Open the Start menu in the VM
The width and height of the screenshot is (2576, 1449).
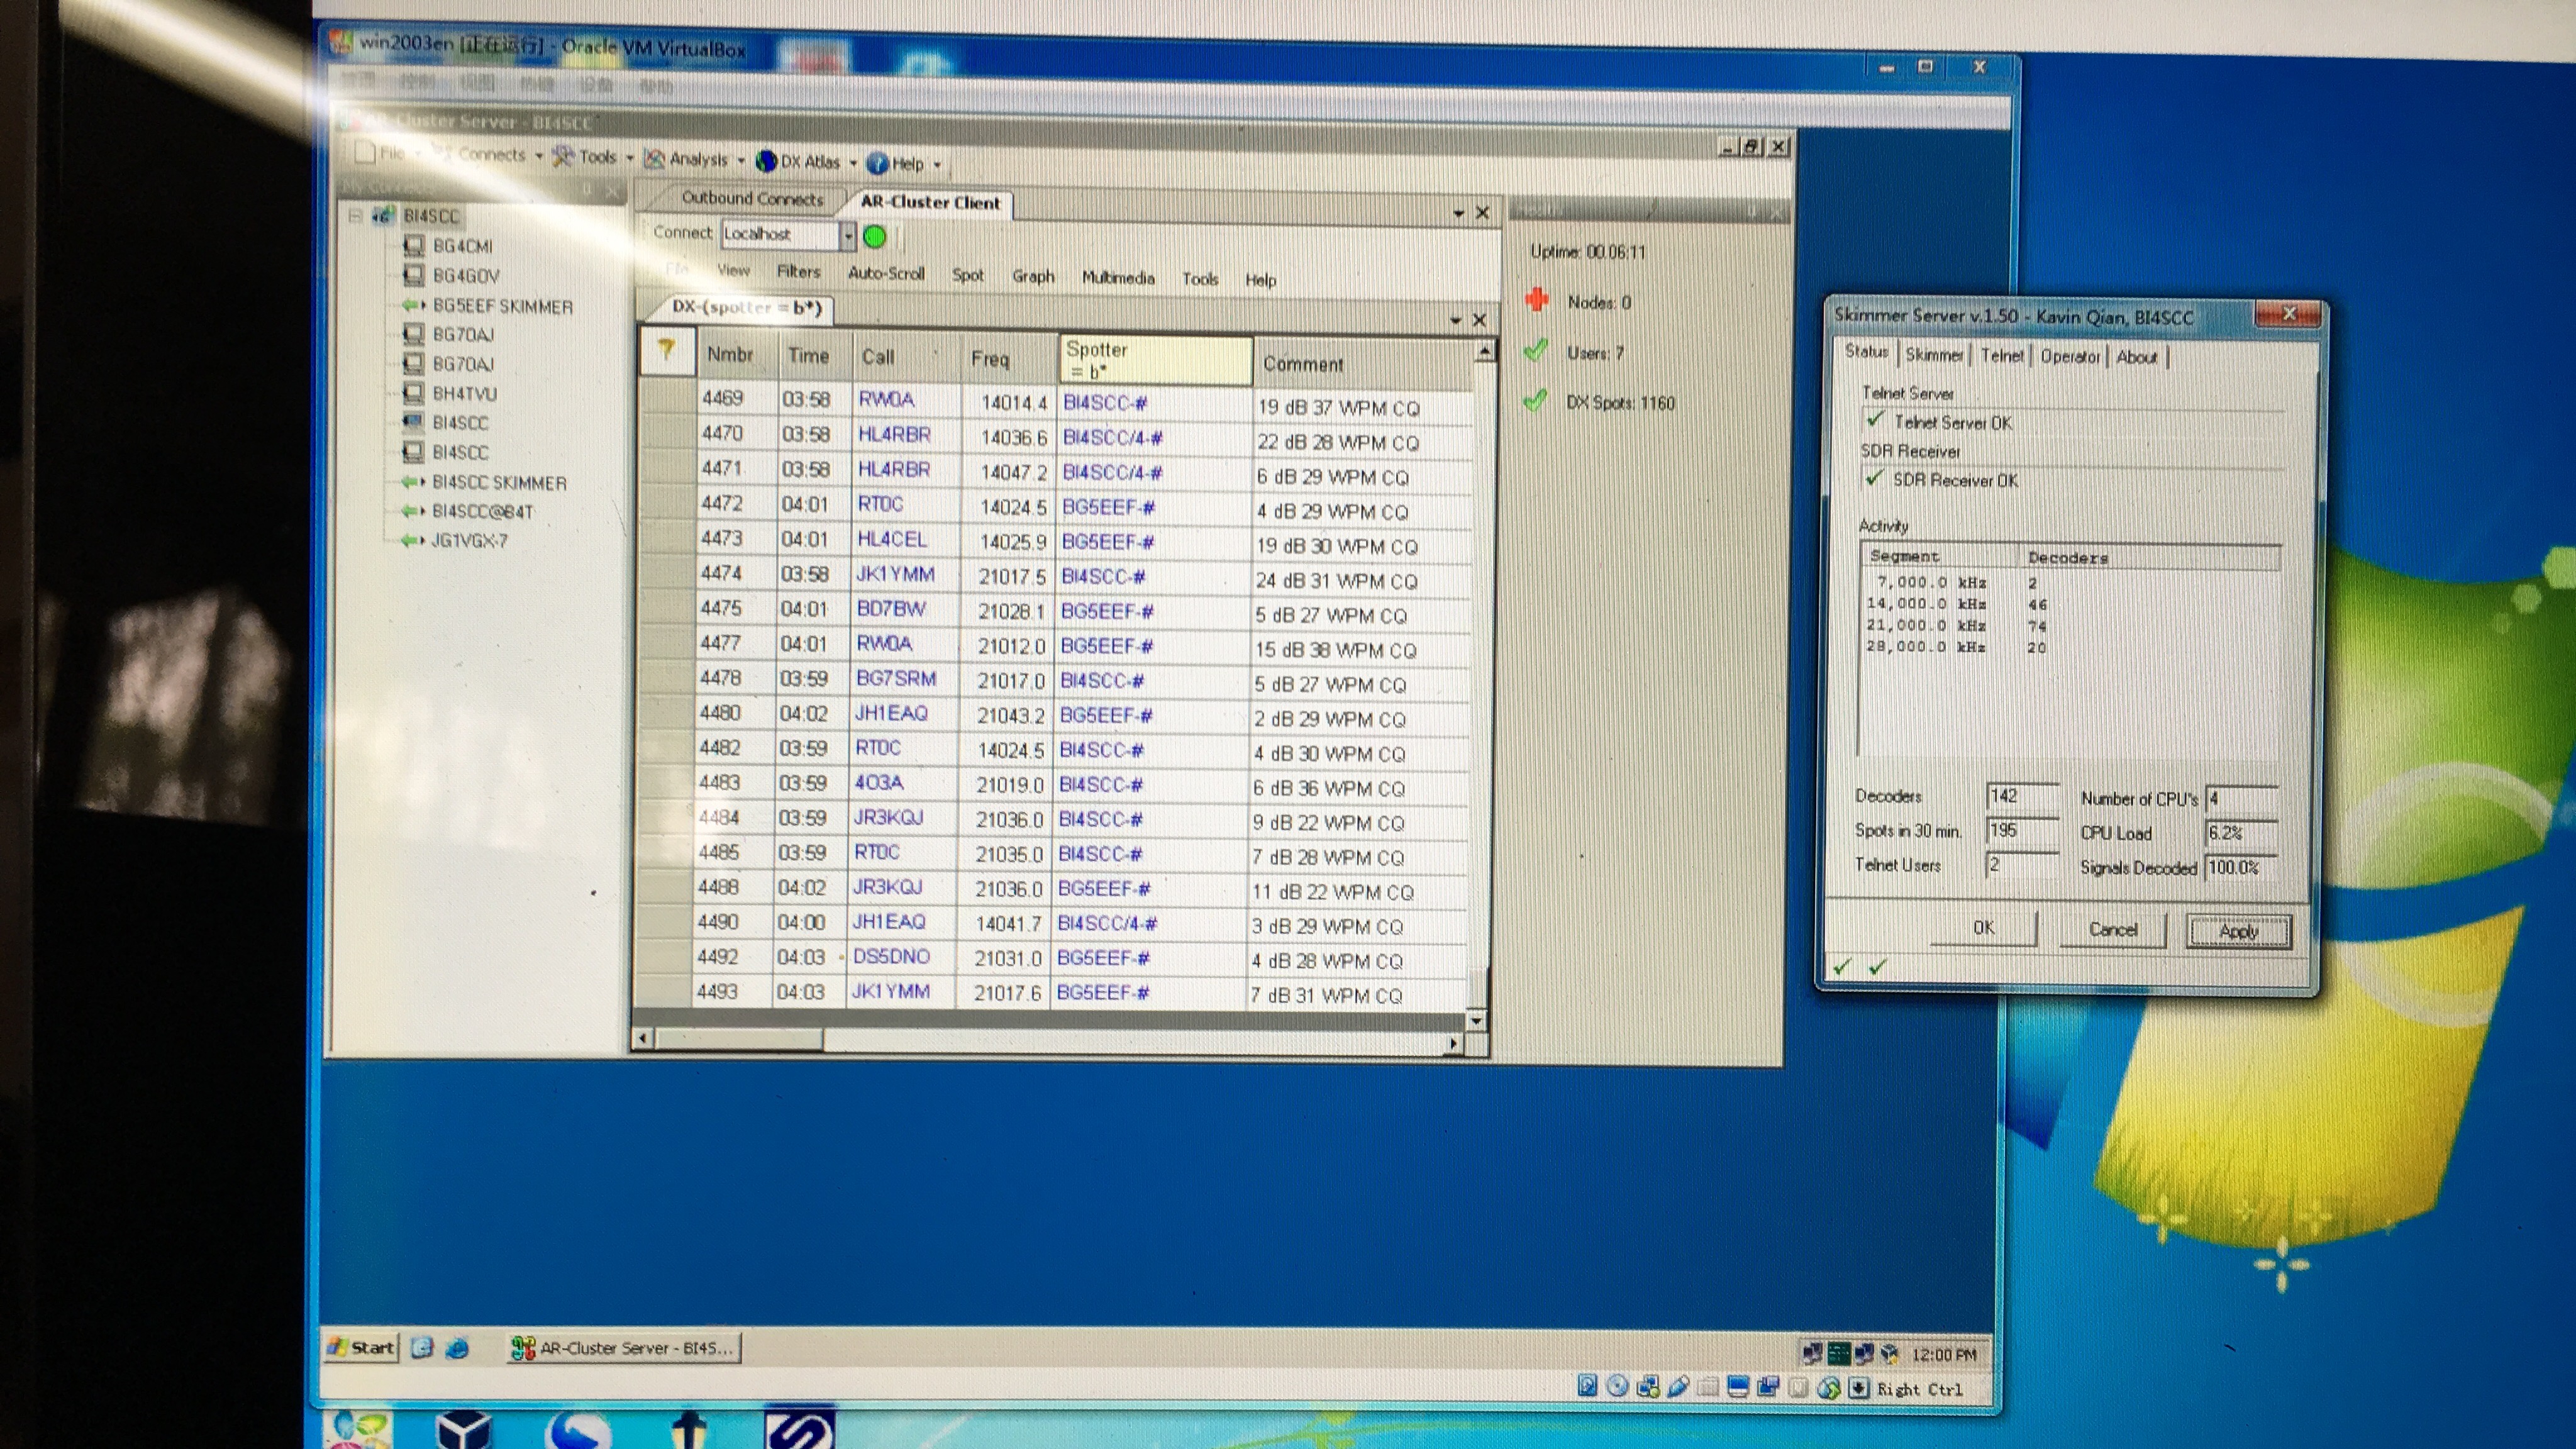point(361,1347)
